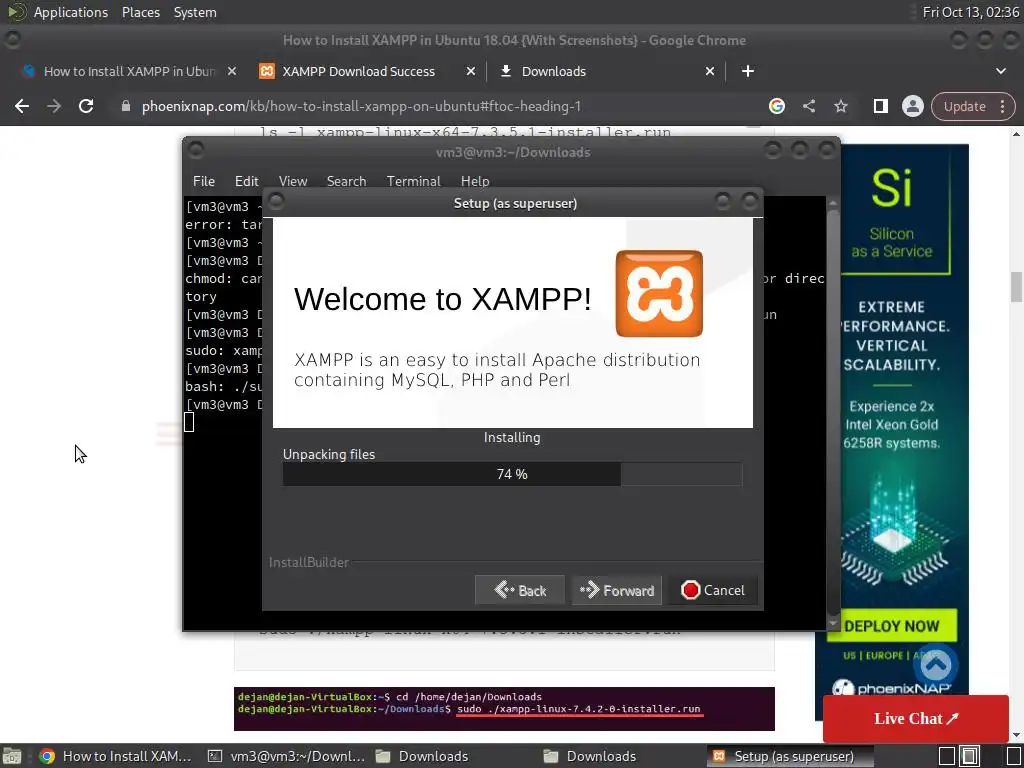Image resolution: width=1024 pixels, height=768 pixels.
Task: Close the XAMPP Download Success tab
Action: point(471,71)
